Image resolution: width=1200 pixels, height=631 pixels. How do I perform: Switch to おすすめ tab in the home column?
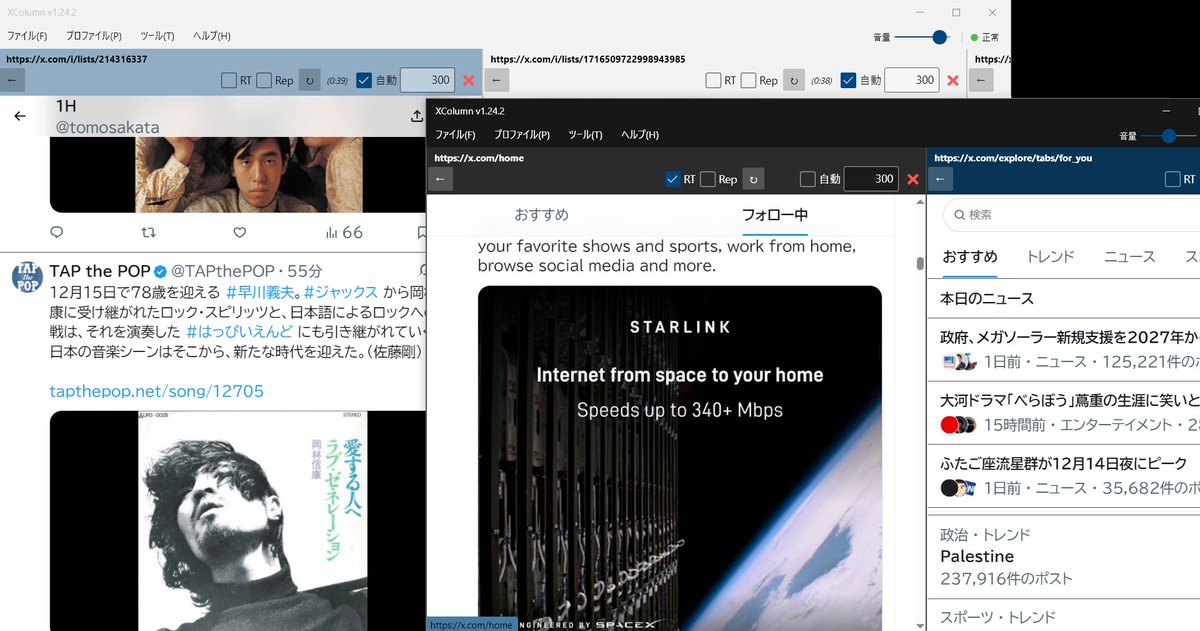[542, 215]
